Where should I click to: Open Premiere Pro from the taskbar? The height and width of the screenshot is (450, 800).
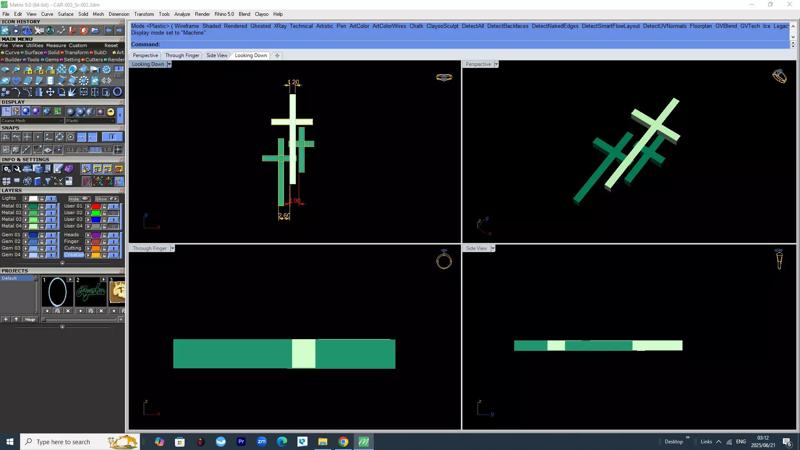click(x=241, y=441)
